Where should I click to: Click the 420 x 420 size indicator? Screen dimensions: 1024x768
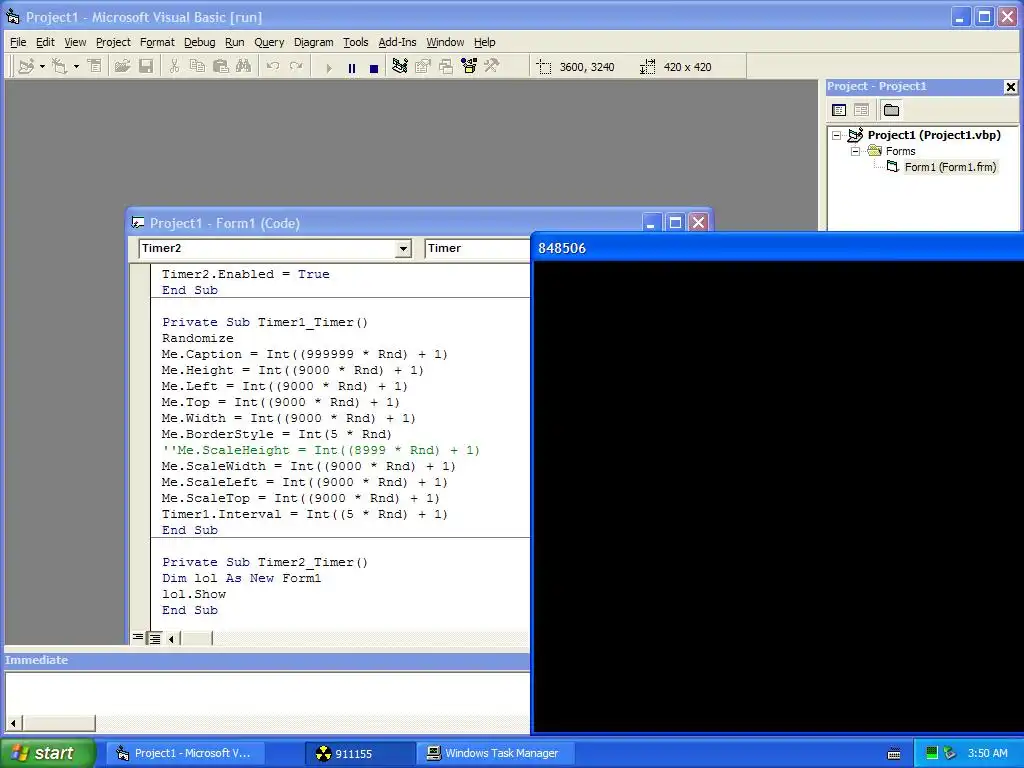point(676,67)
